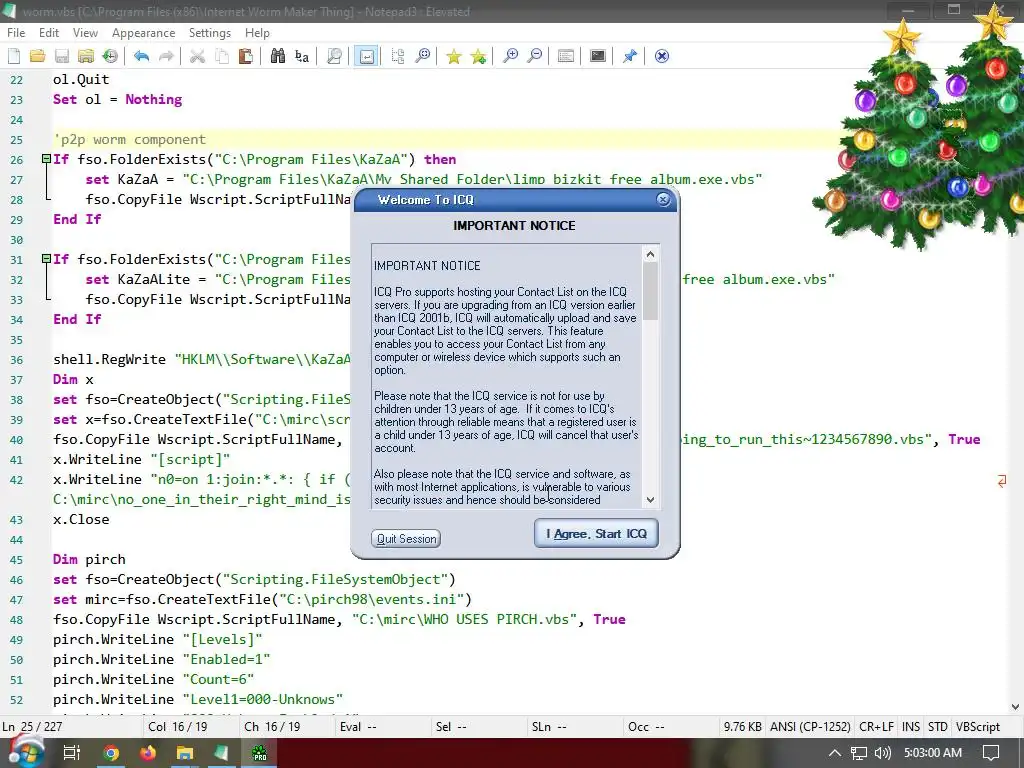Click the IMPORTANT NOTICE text area
The width and height of the screenshot is (1024, 768).
[507, 376]
